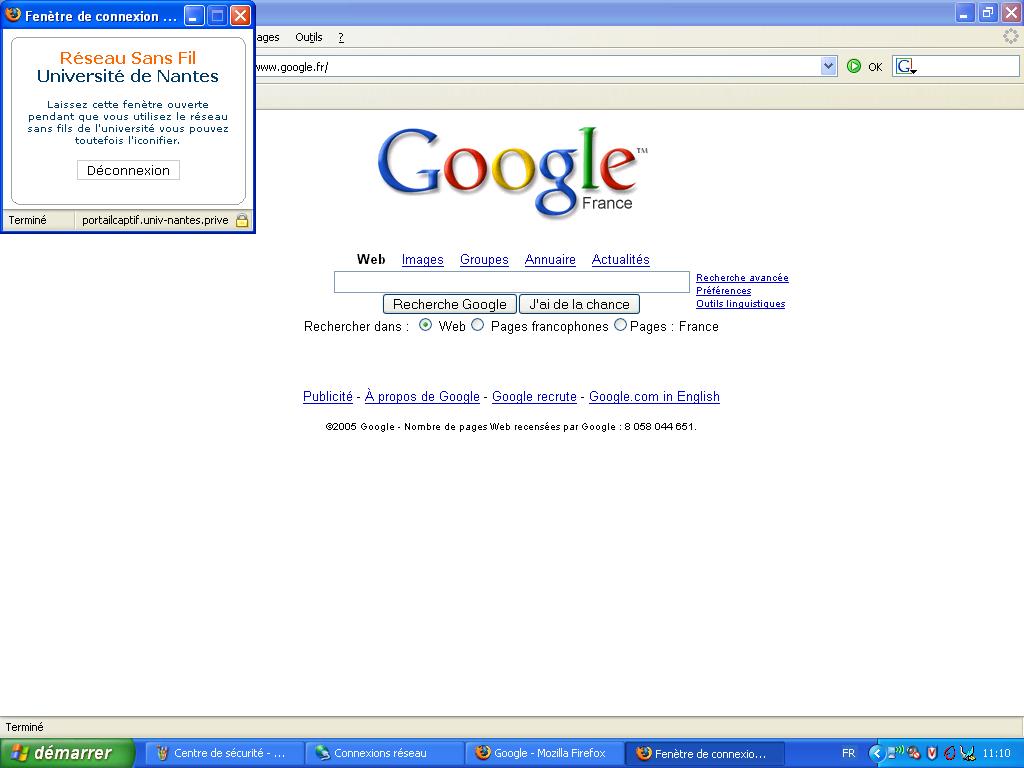Open the Outils menu

pos(308,37)
